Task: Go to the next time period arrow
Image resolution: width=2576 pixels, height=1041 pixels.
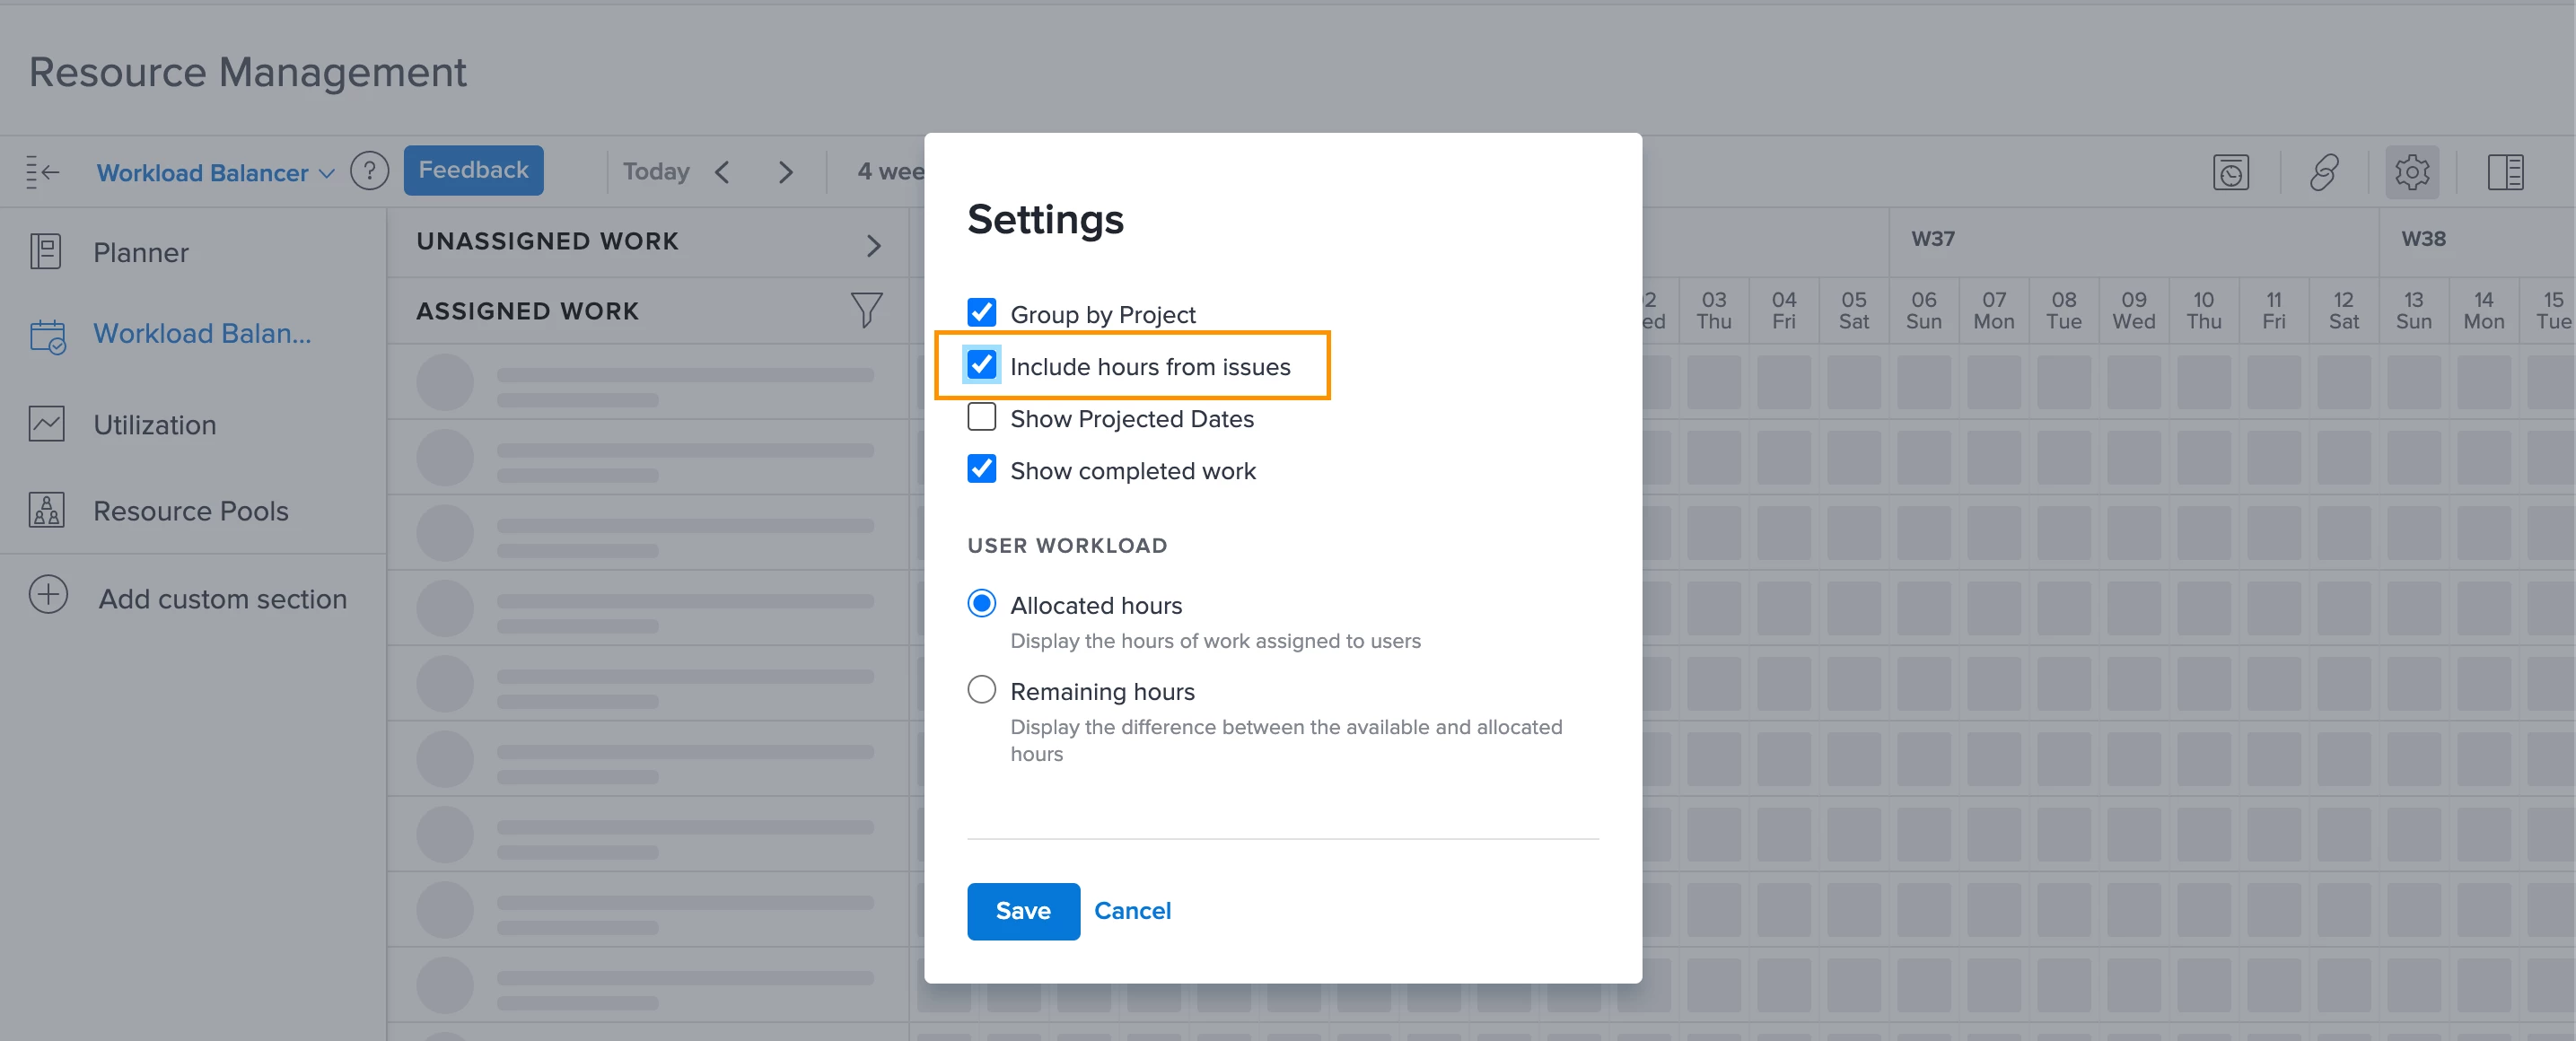Action: (x=785, y=172)
